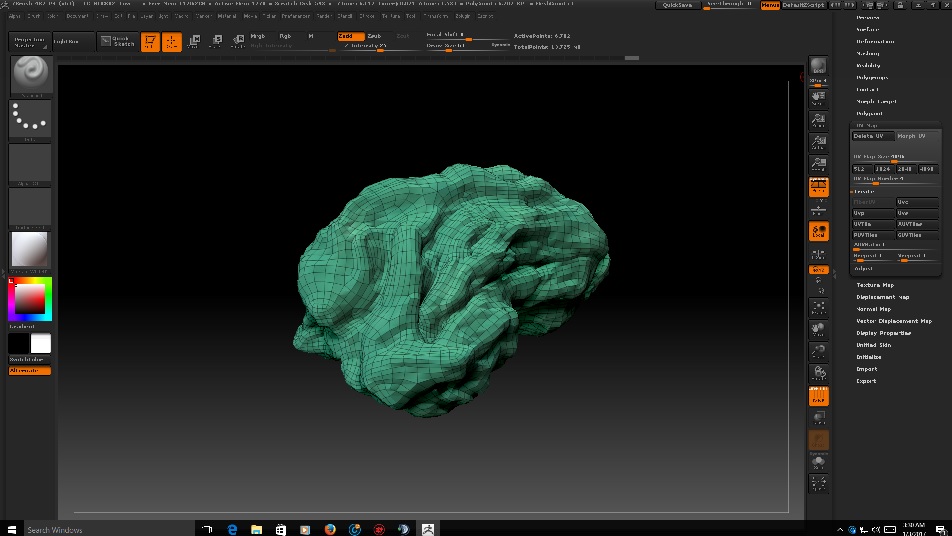Open Windows Task View
This screenshot has height=536, width=952.
point(207,529)
